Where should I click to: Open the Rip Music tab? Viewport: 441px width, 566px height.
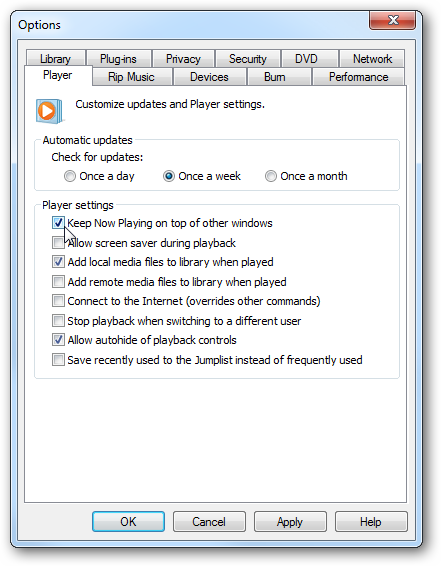[x=131, y=77]
